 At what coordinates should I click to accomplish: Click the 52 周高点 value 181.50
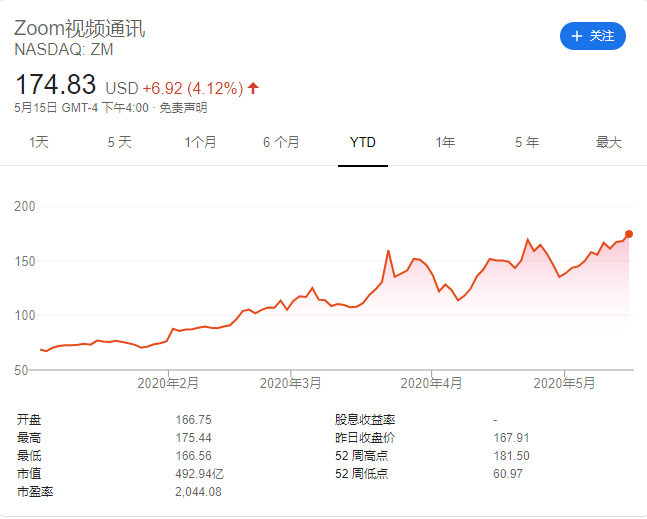(x=511, y=456)
